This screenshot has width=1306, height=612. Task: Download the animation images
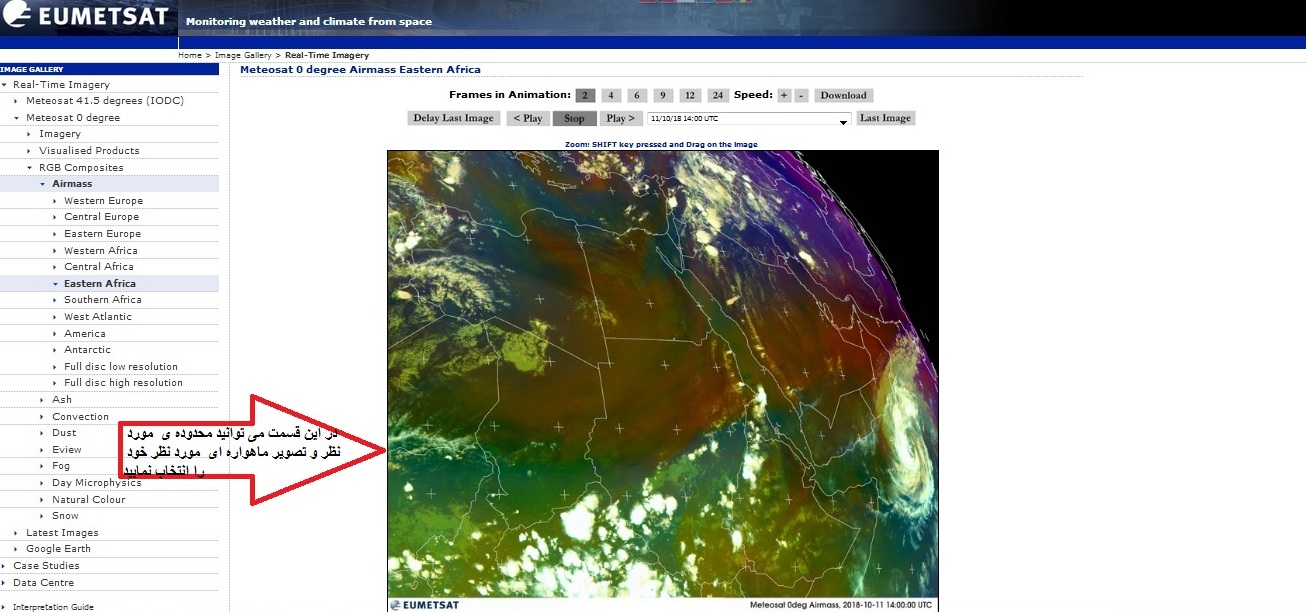[843, 96]
